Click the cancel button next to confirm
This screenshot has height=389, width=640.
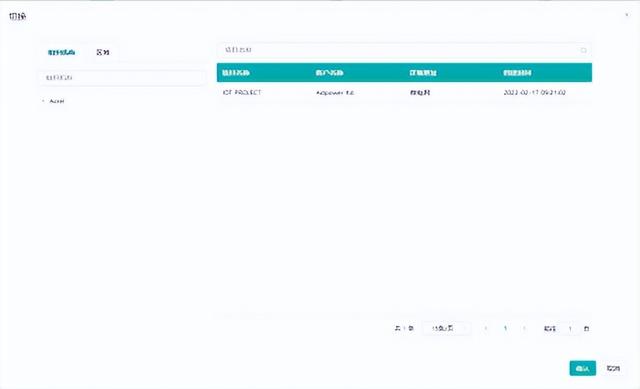[x=613, y=368]
